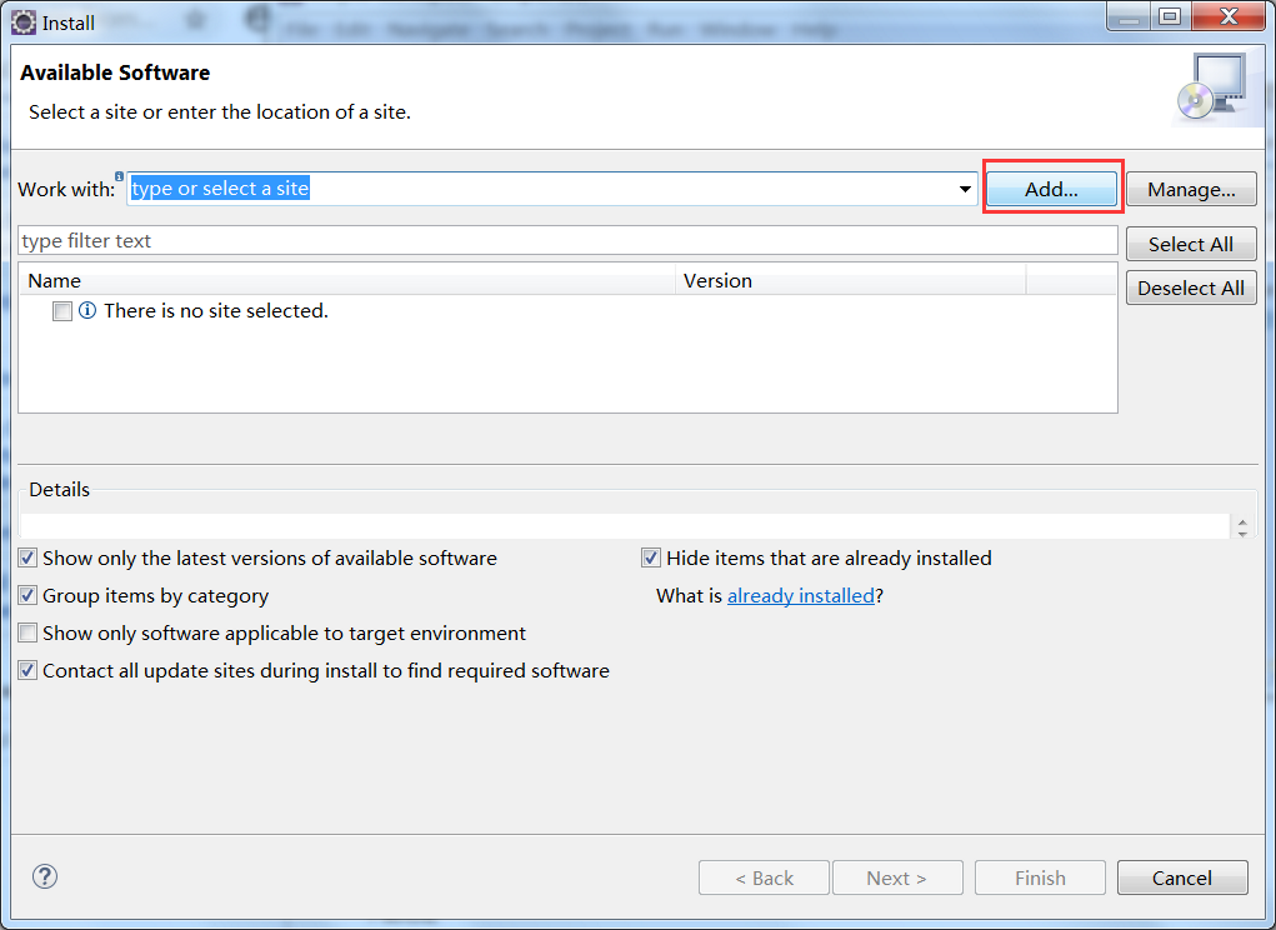Sort by the Version column header
Image resolution: width=1276 pixels, height=930 pixels.
[851, 281]
